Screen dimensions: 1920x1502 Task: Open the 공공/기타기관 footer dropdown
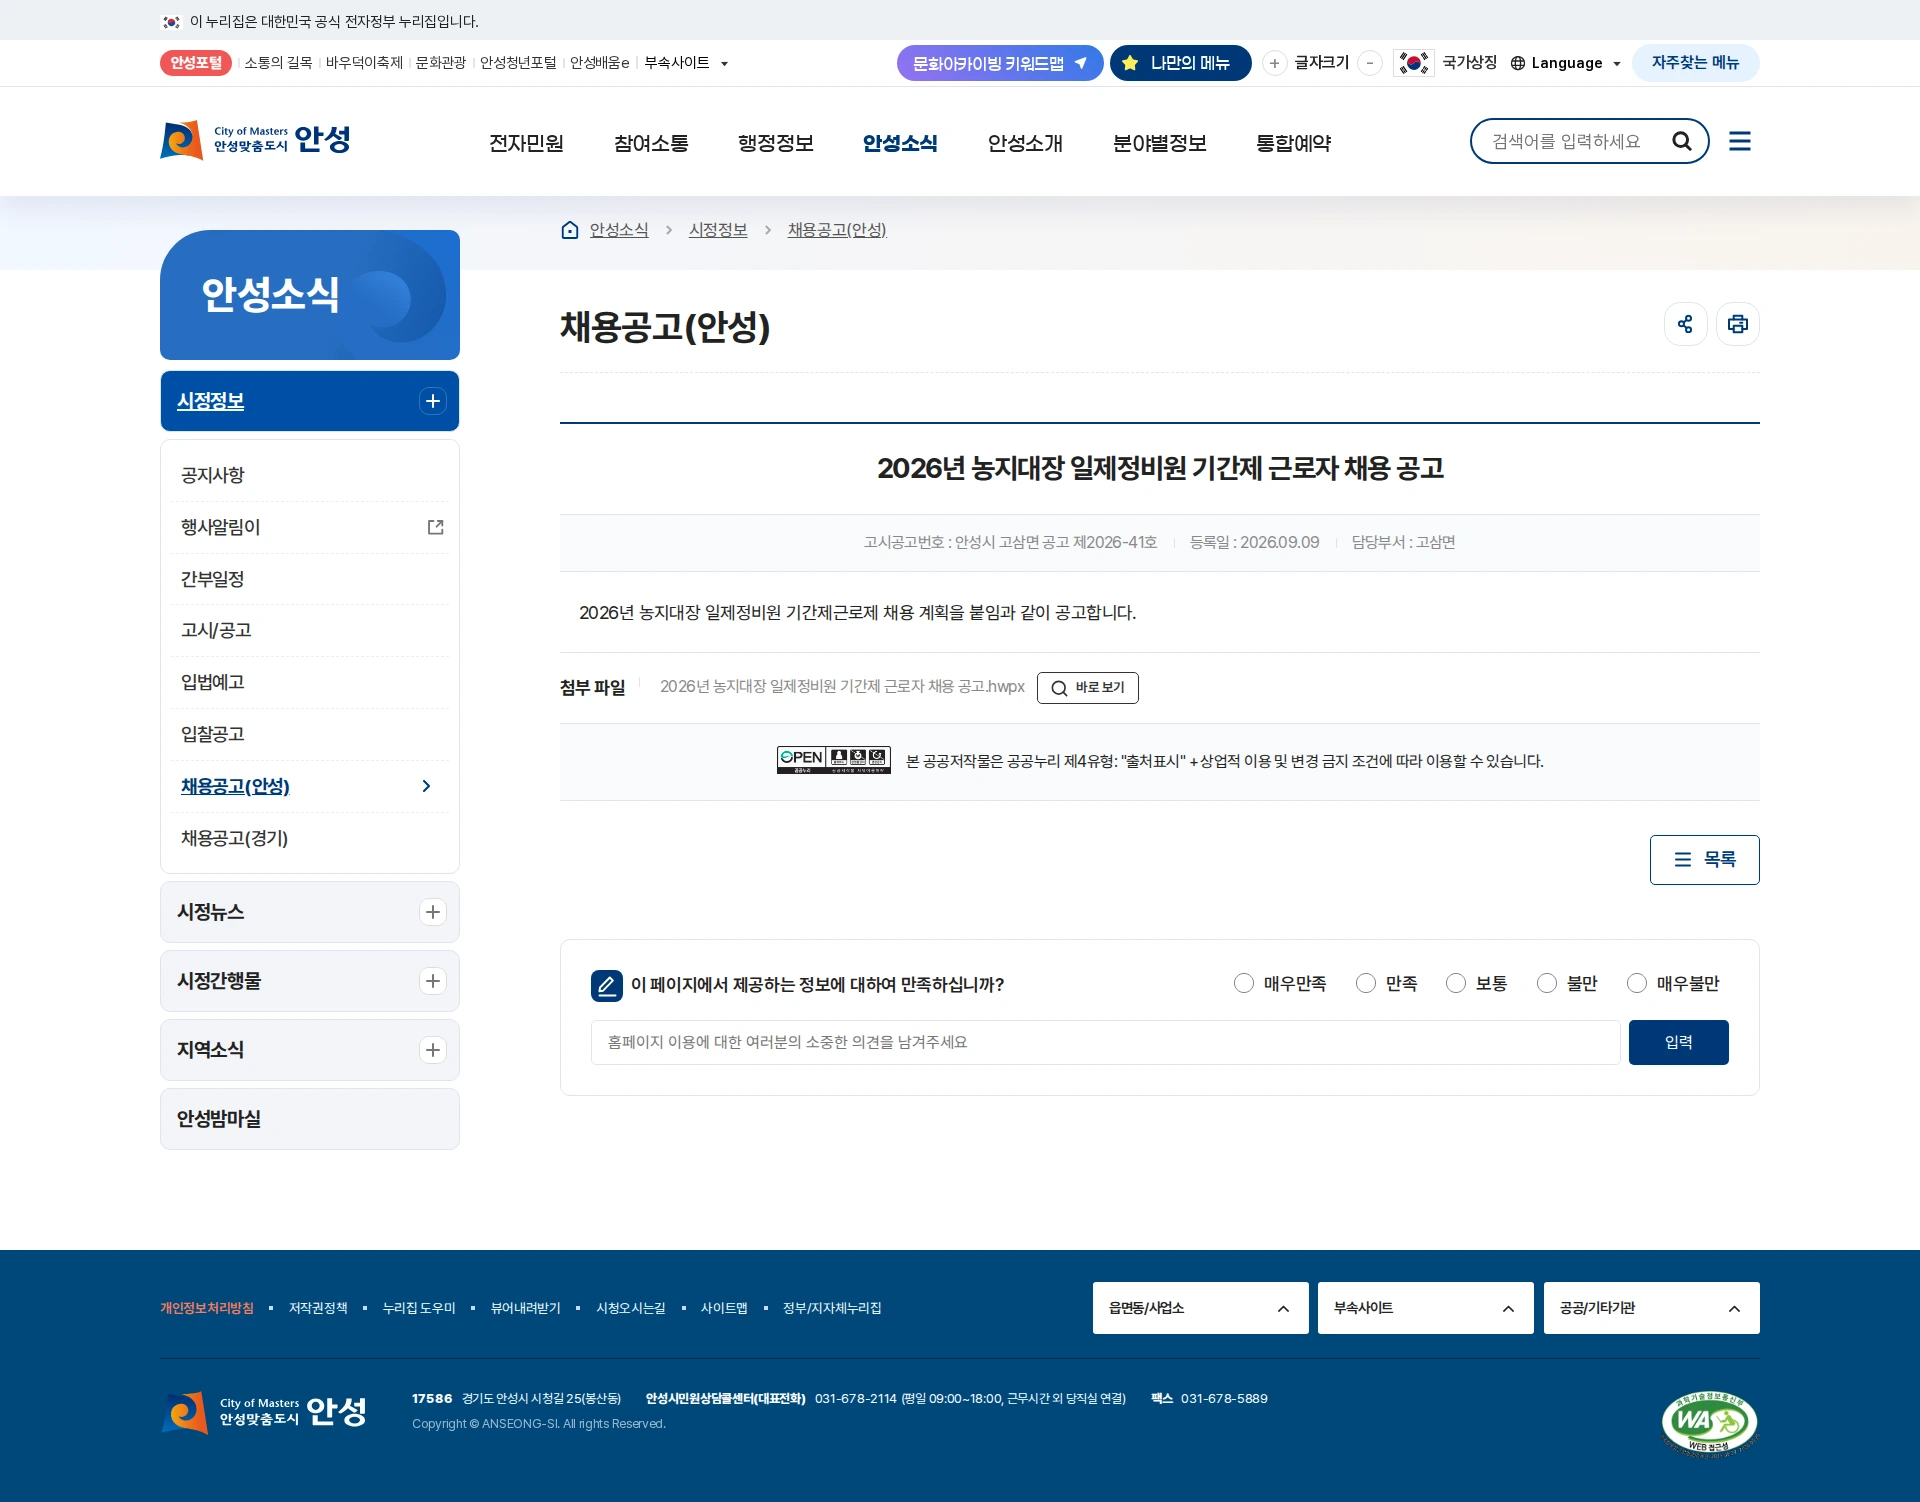[x=1652, y=1308]
